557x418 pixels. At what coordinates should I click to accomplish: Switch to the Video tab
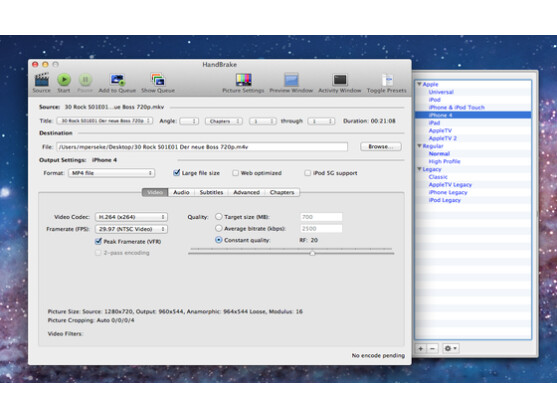155,192
